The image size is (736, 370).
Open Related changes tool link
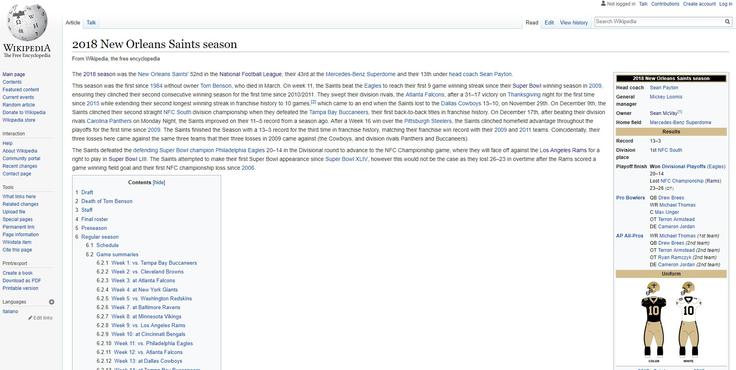click(21, 204)
